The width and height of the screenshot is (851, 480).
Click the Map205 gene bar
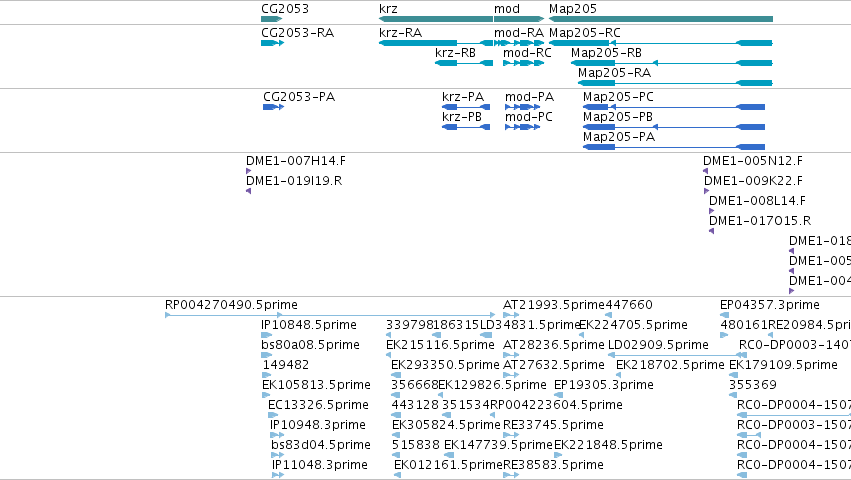pos(661,20)
